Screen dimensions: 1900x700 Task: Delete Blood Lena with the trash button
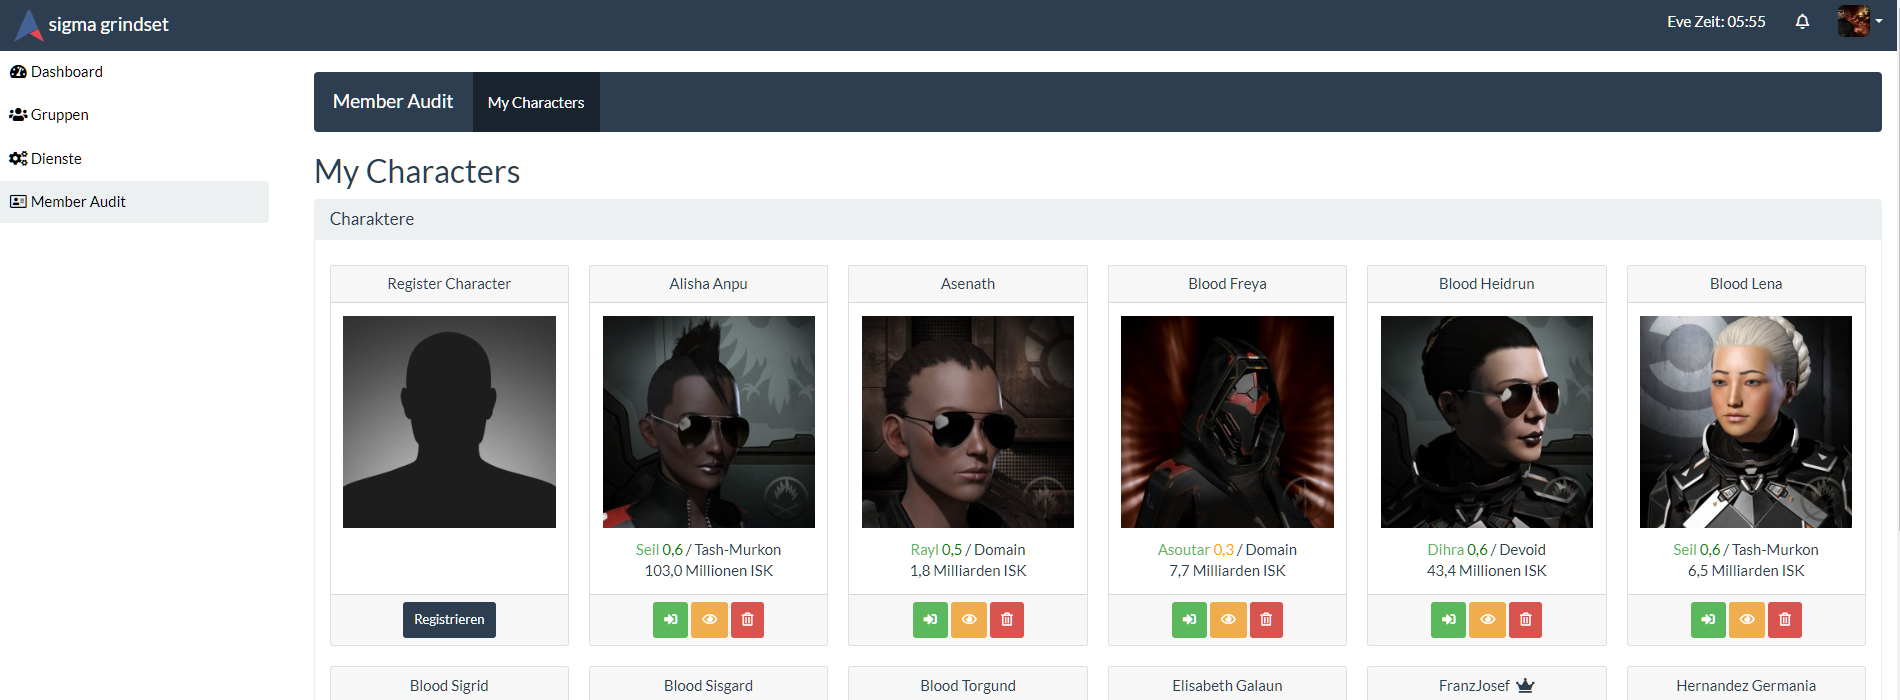pyautogui.click(x=1785, y=620)
